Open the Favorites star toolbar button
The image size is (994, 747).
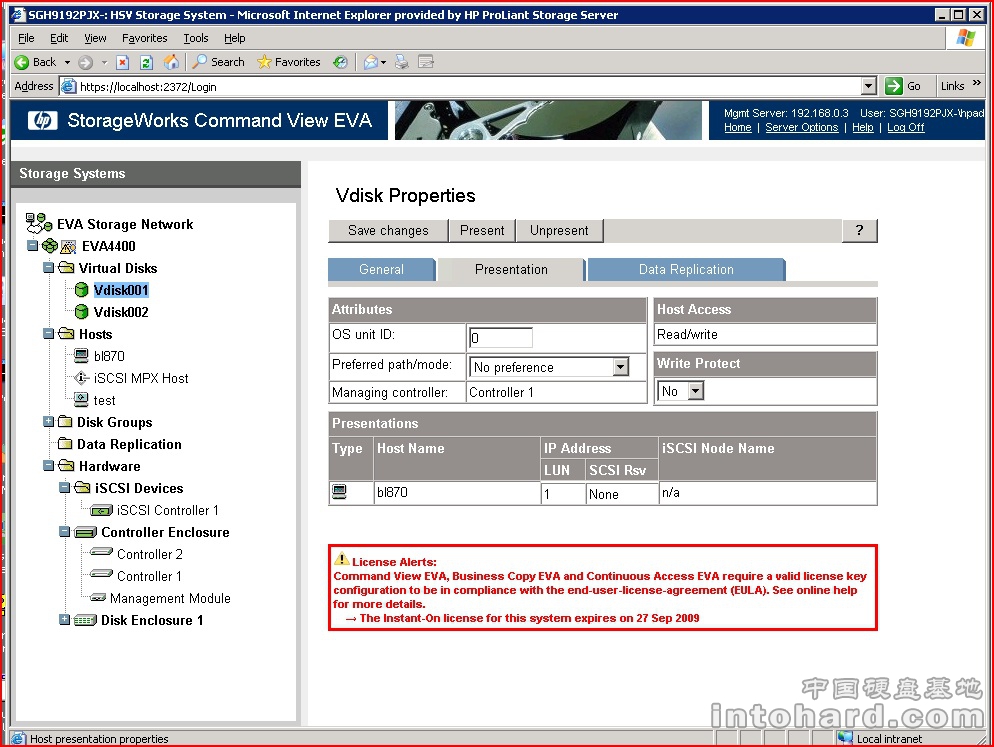coord(289,62)
